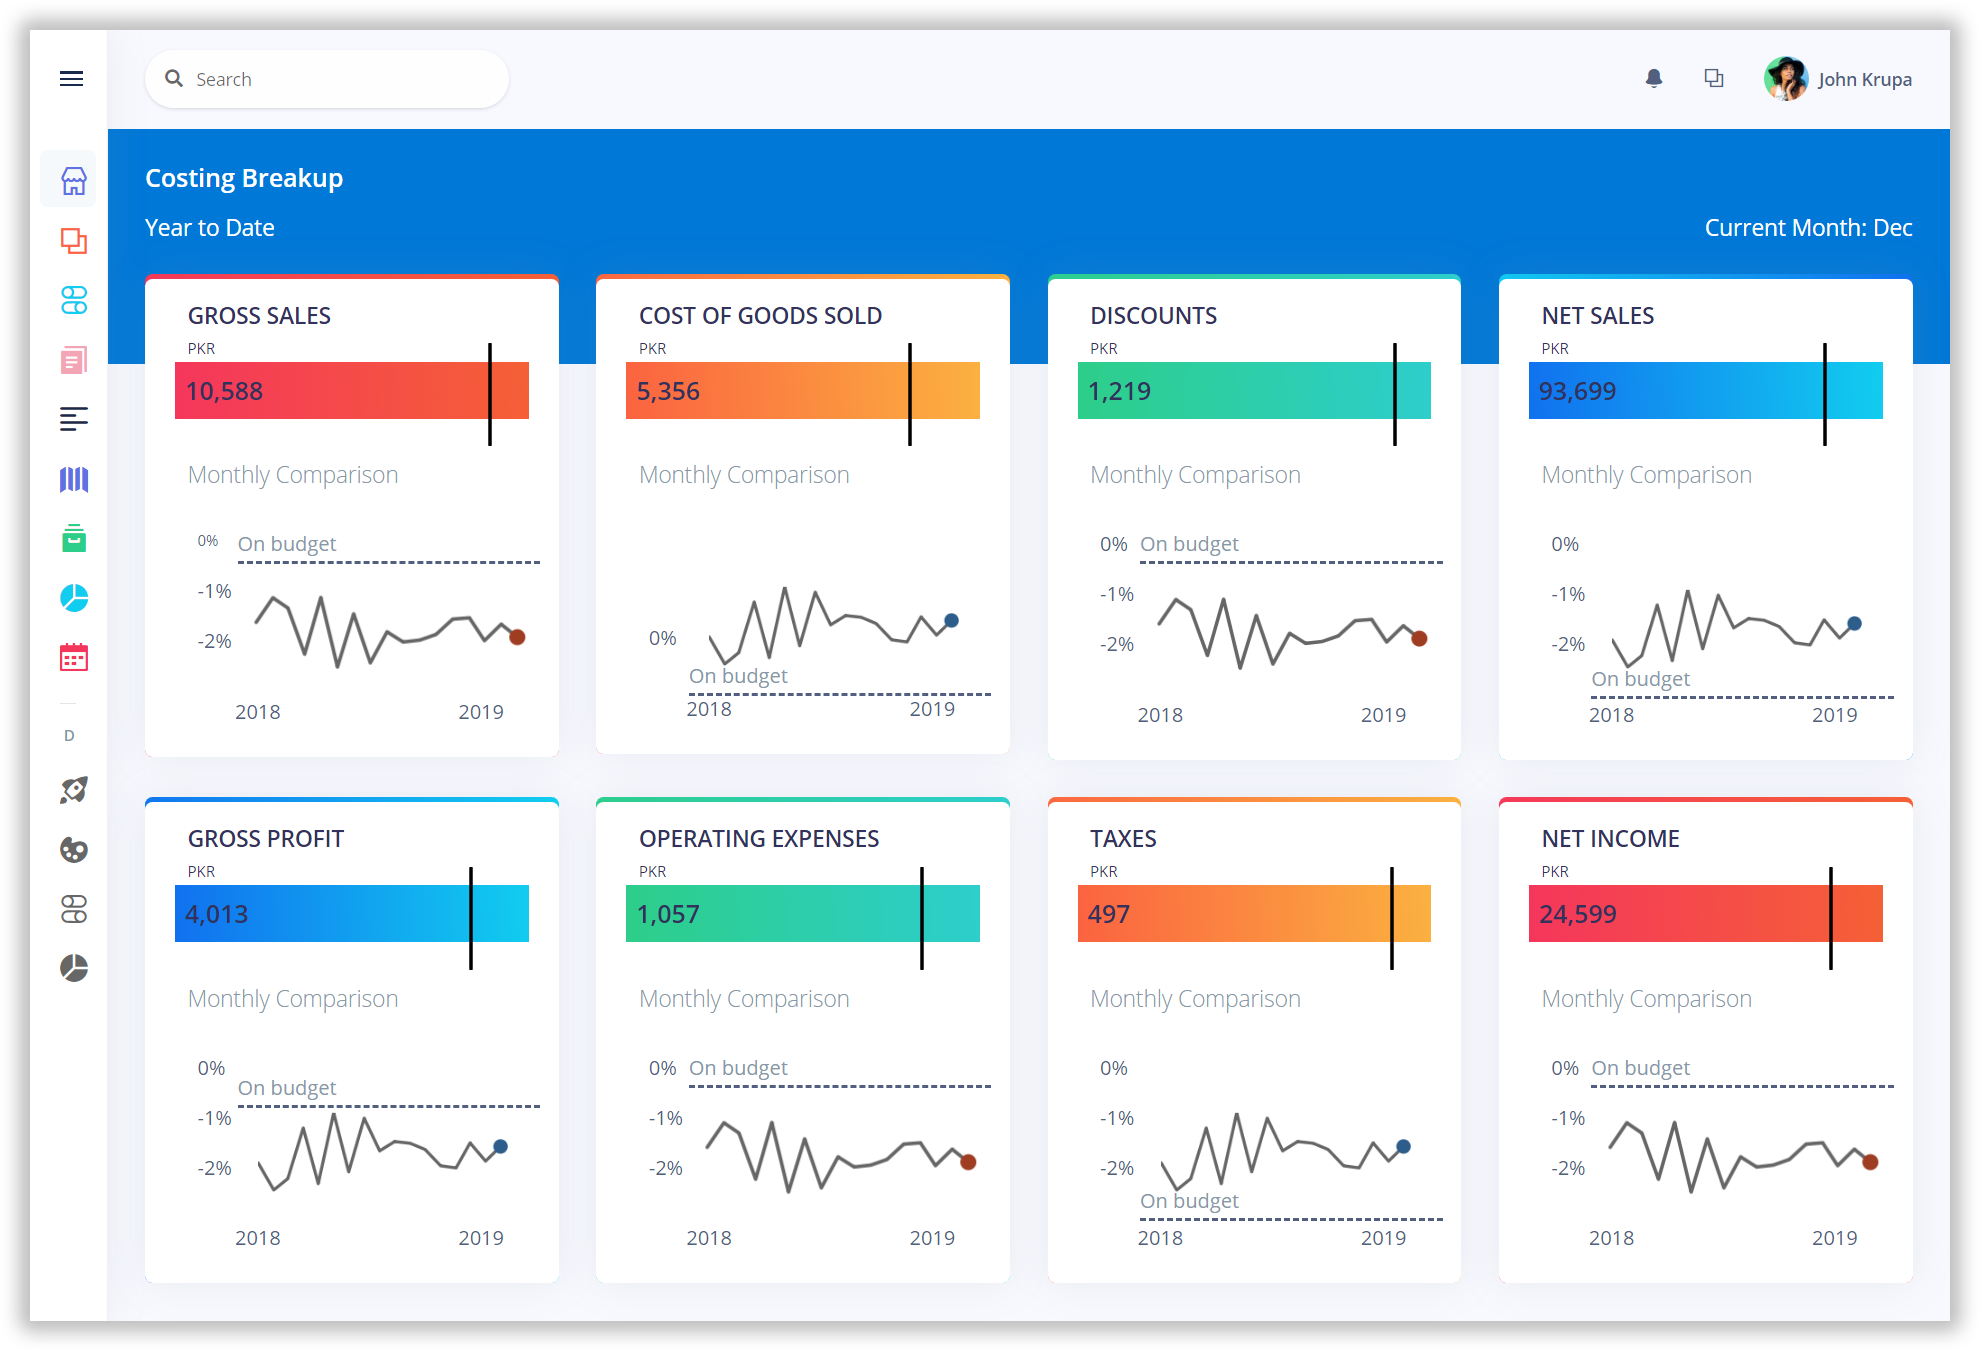Click the settings/palette icon in sidebar
Image resolution: width=1980 pixels, height=1351 pixels.
(x=72, y=849)
